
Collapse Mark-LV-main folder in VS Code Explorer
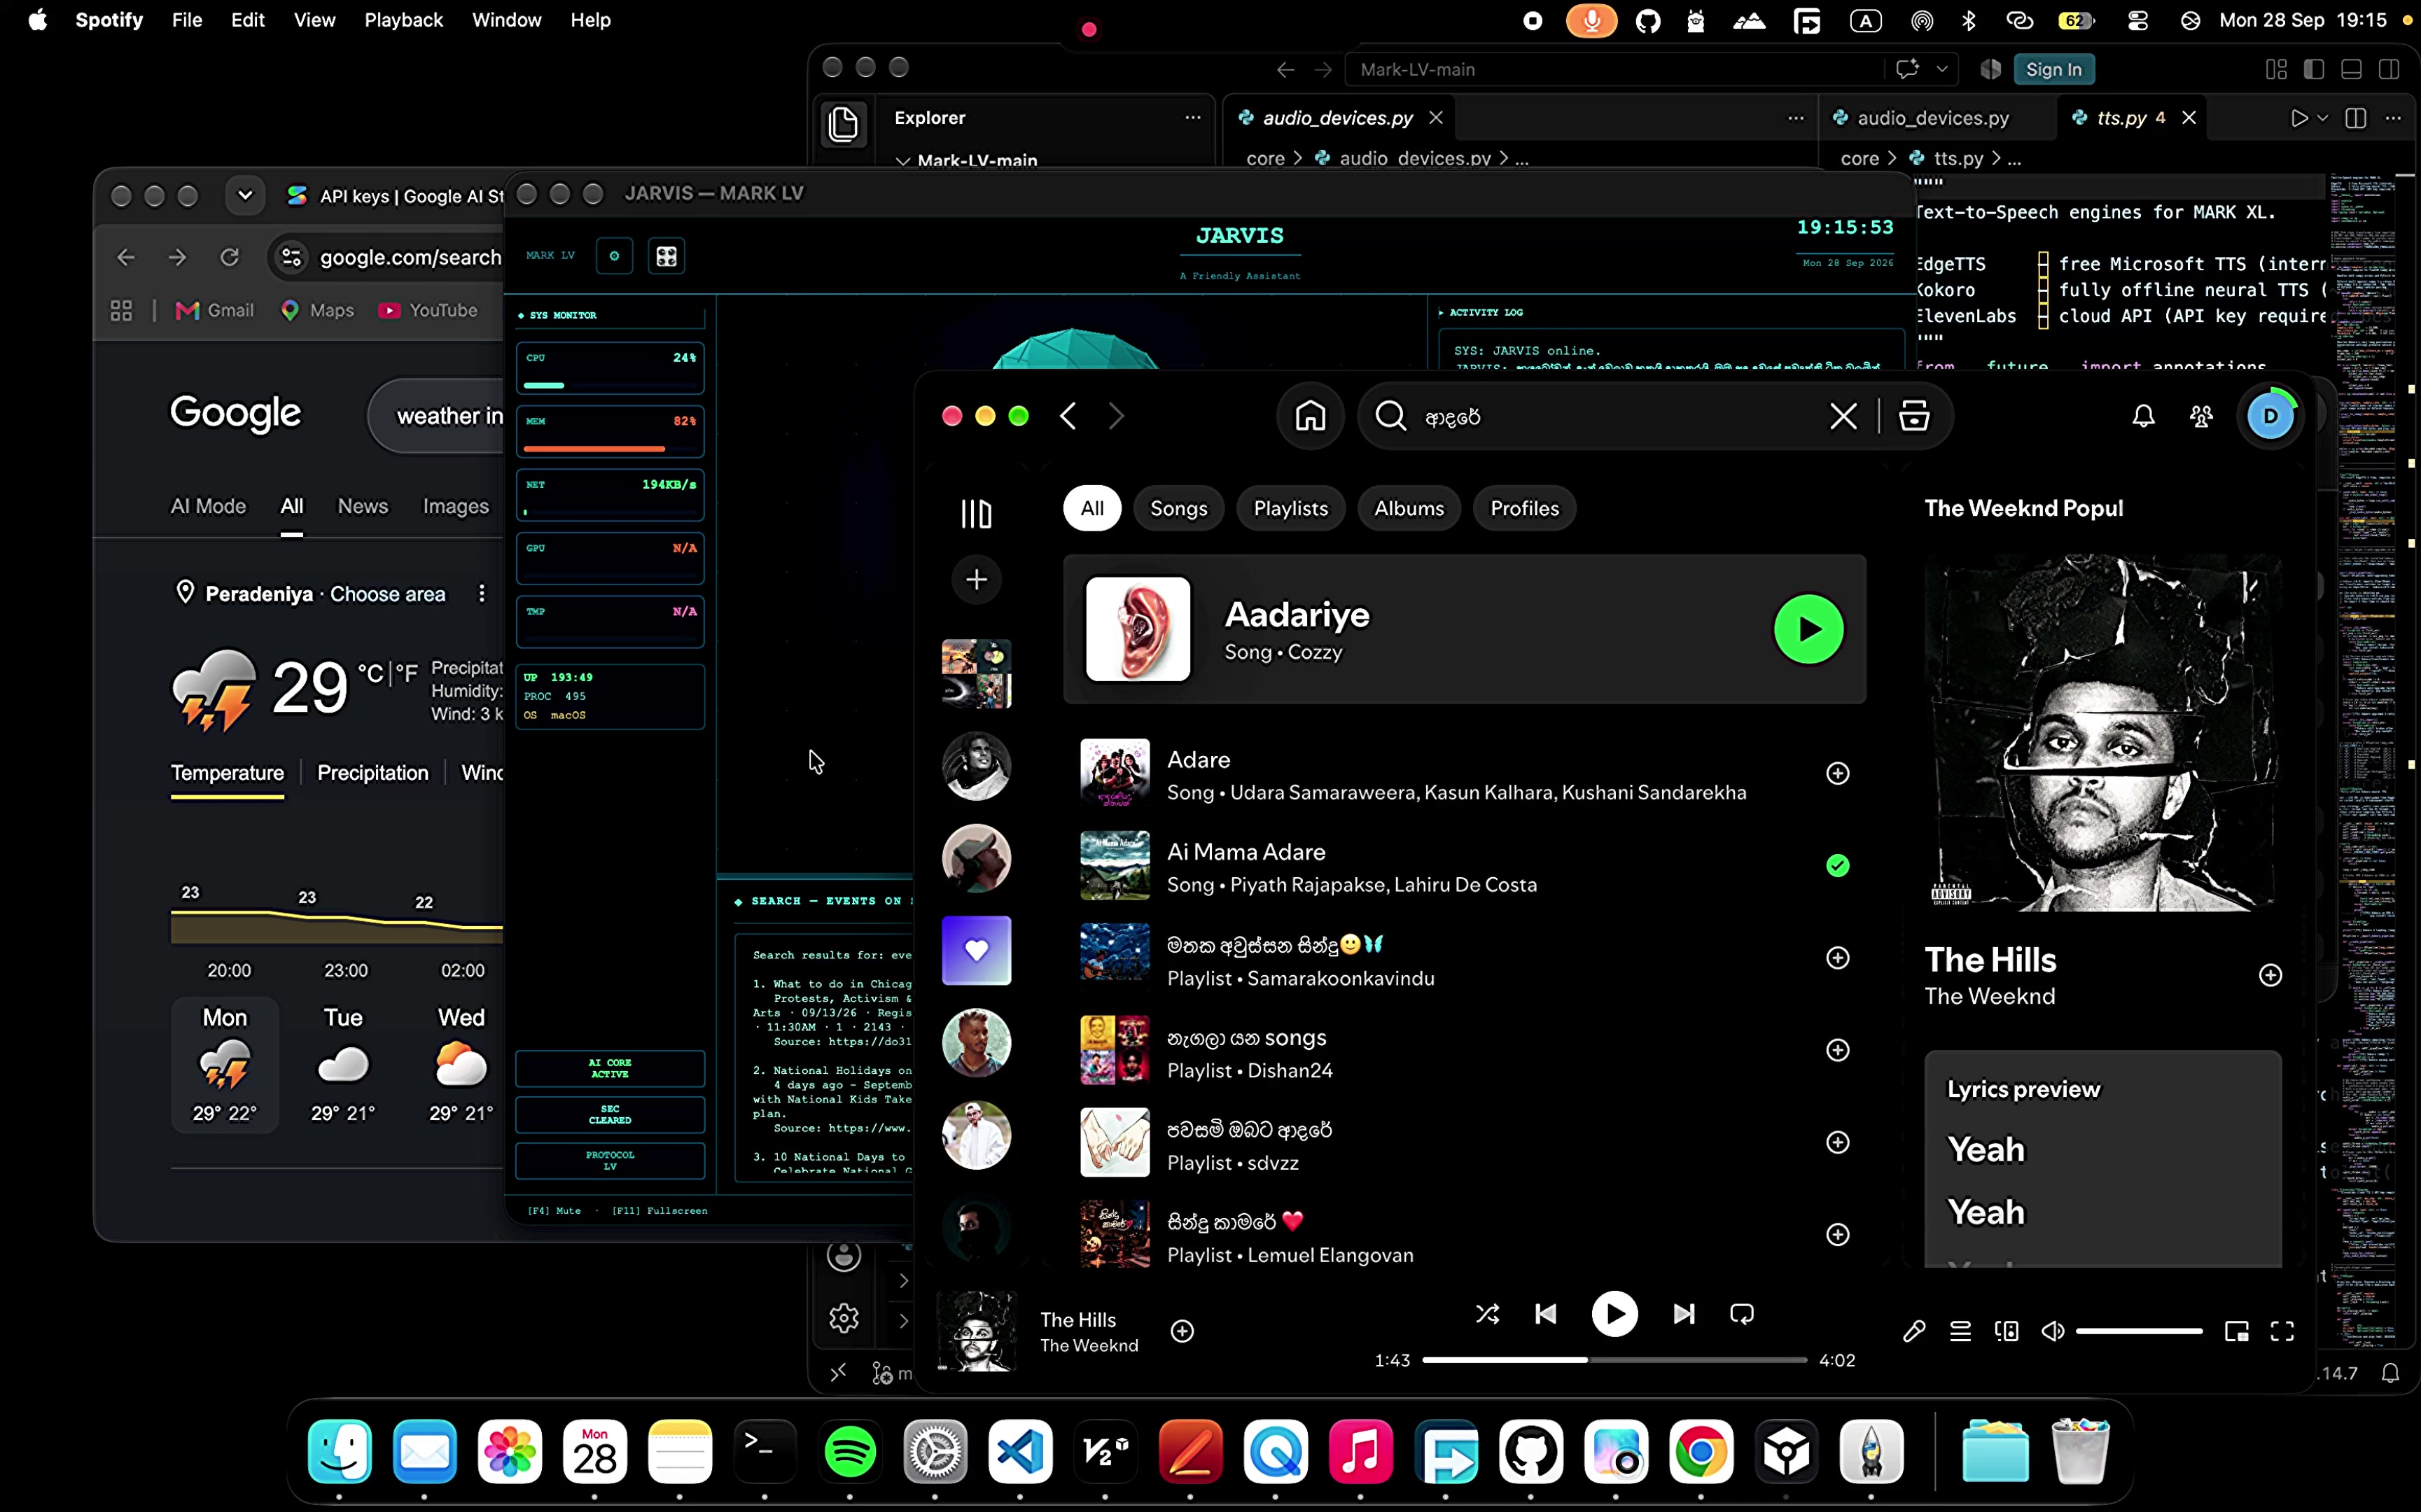point(903,161)
